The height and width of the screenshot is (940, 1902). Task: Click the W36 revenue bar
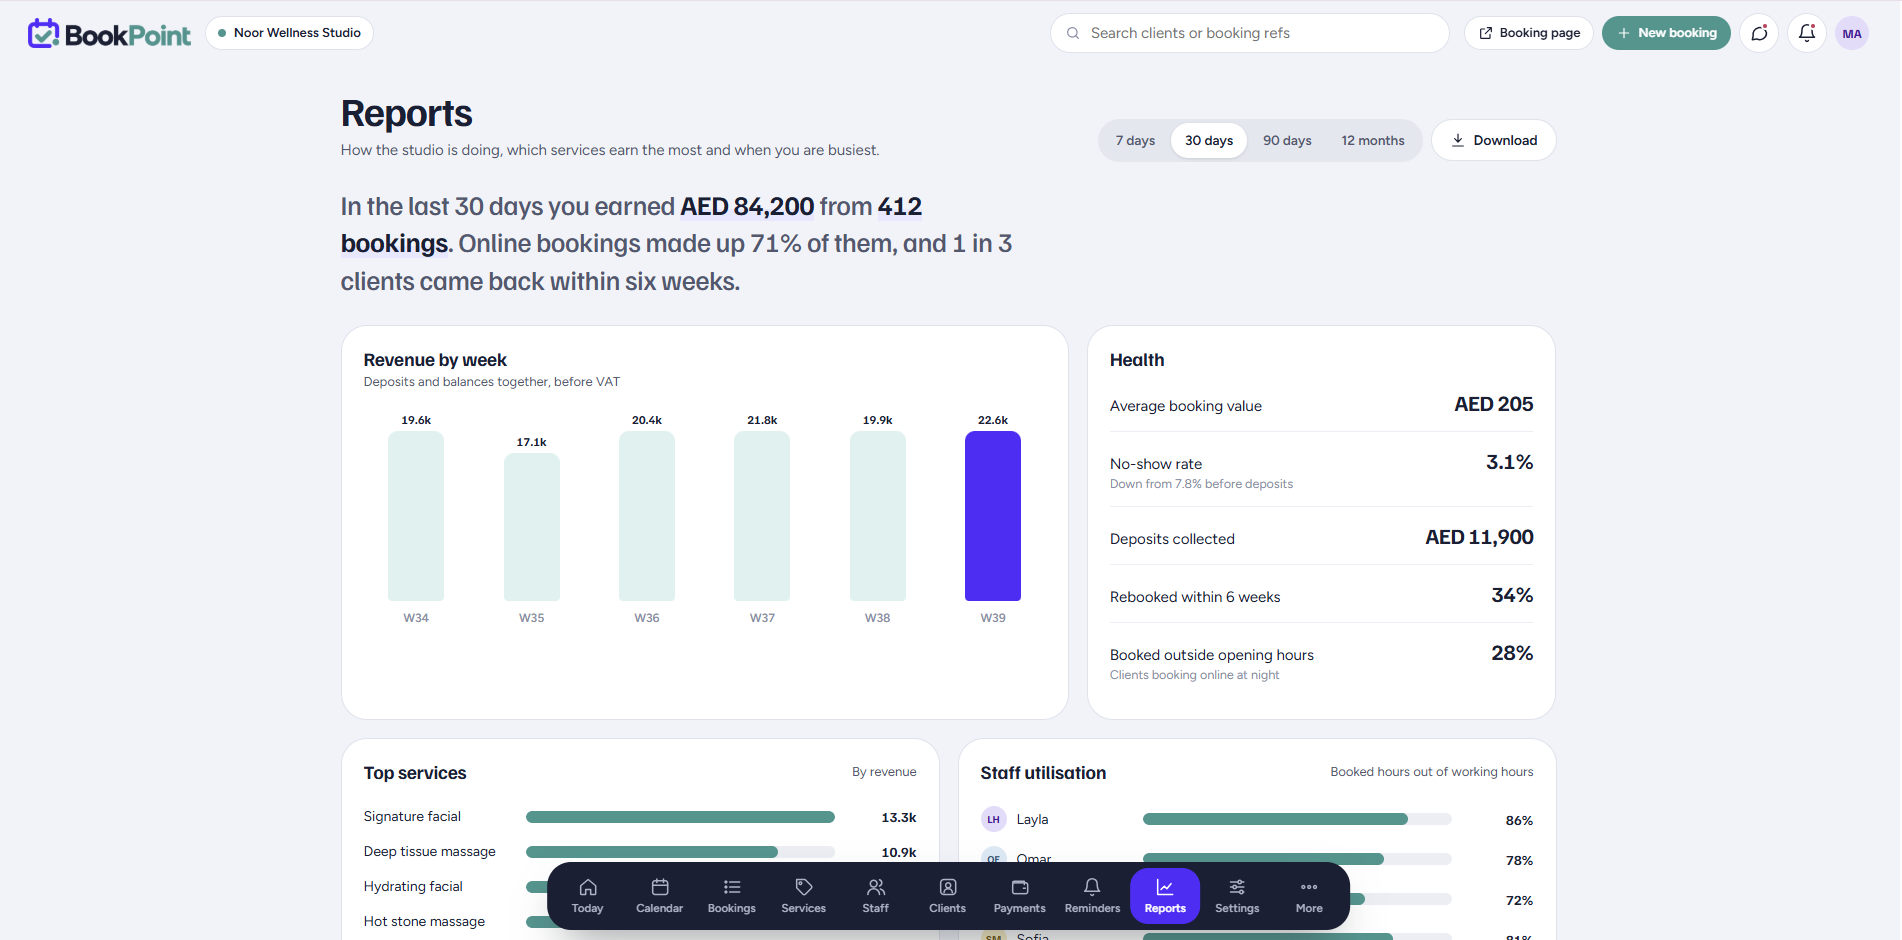647,516
